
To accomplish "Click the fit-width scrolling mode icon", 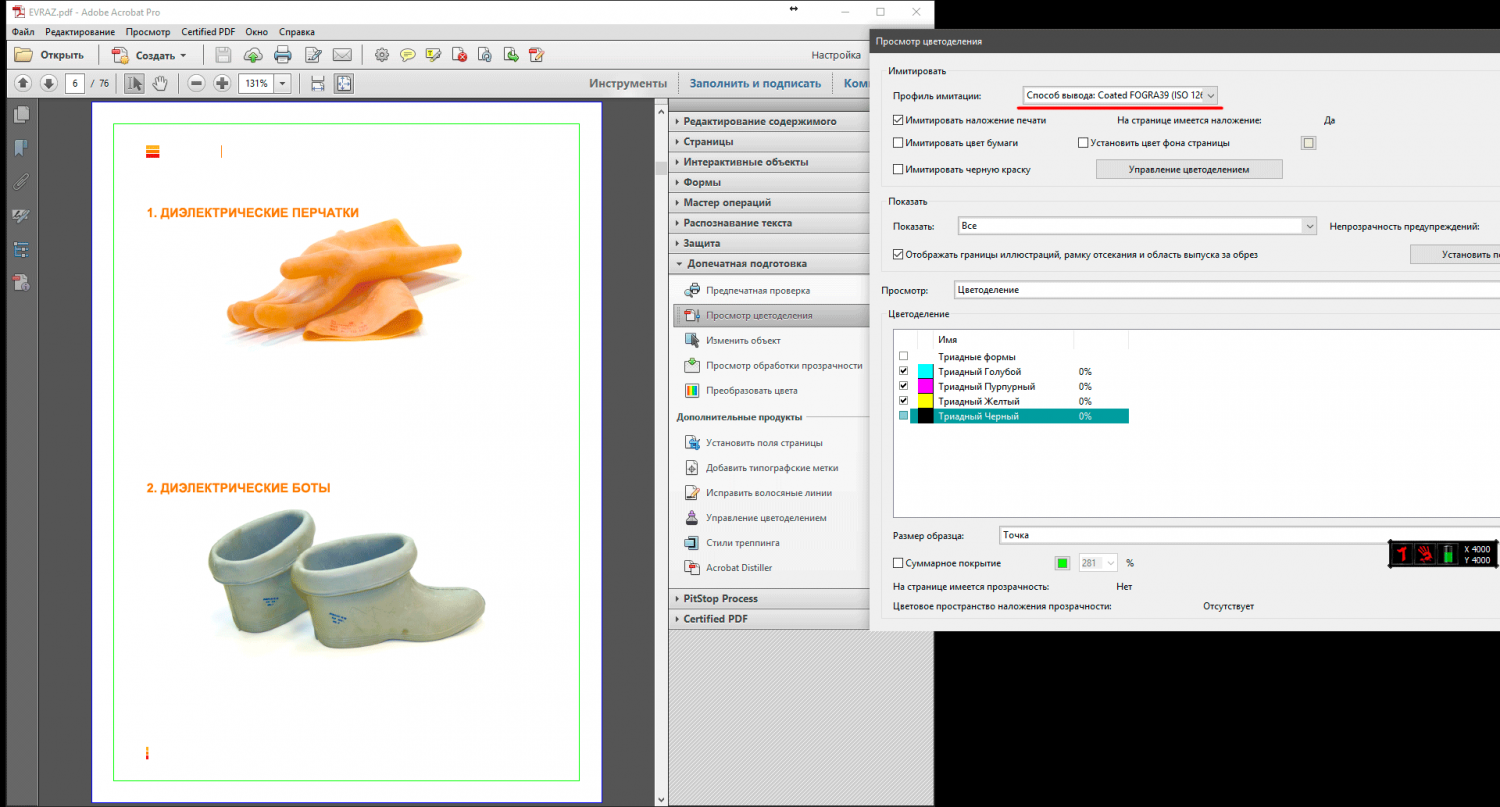I will [x=318, y=83].
